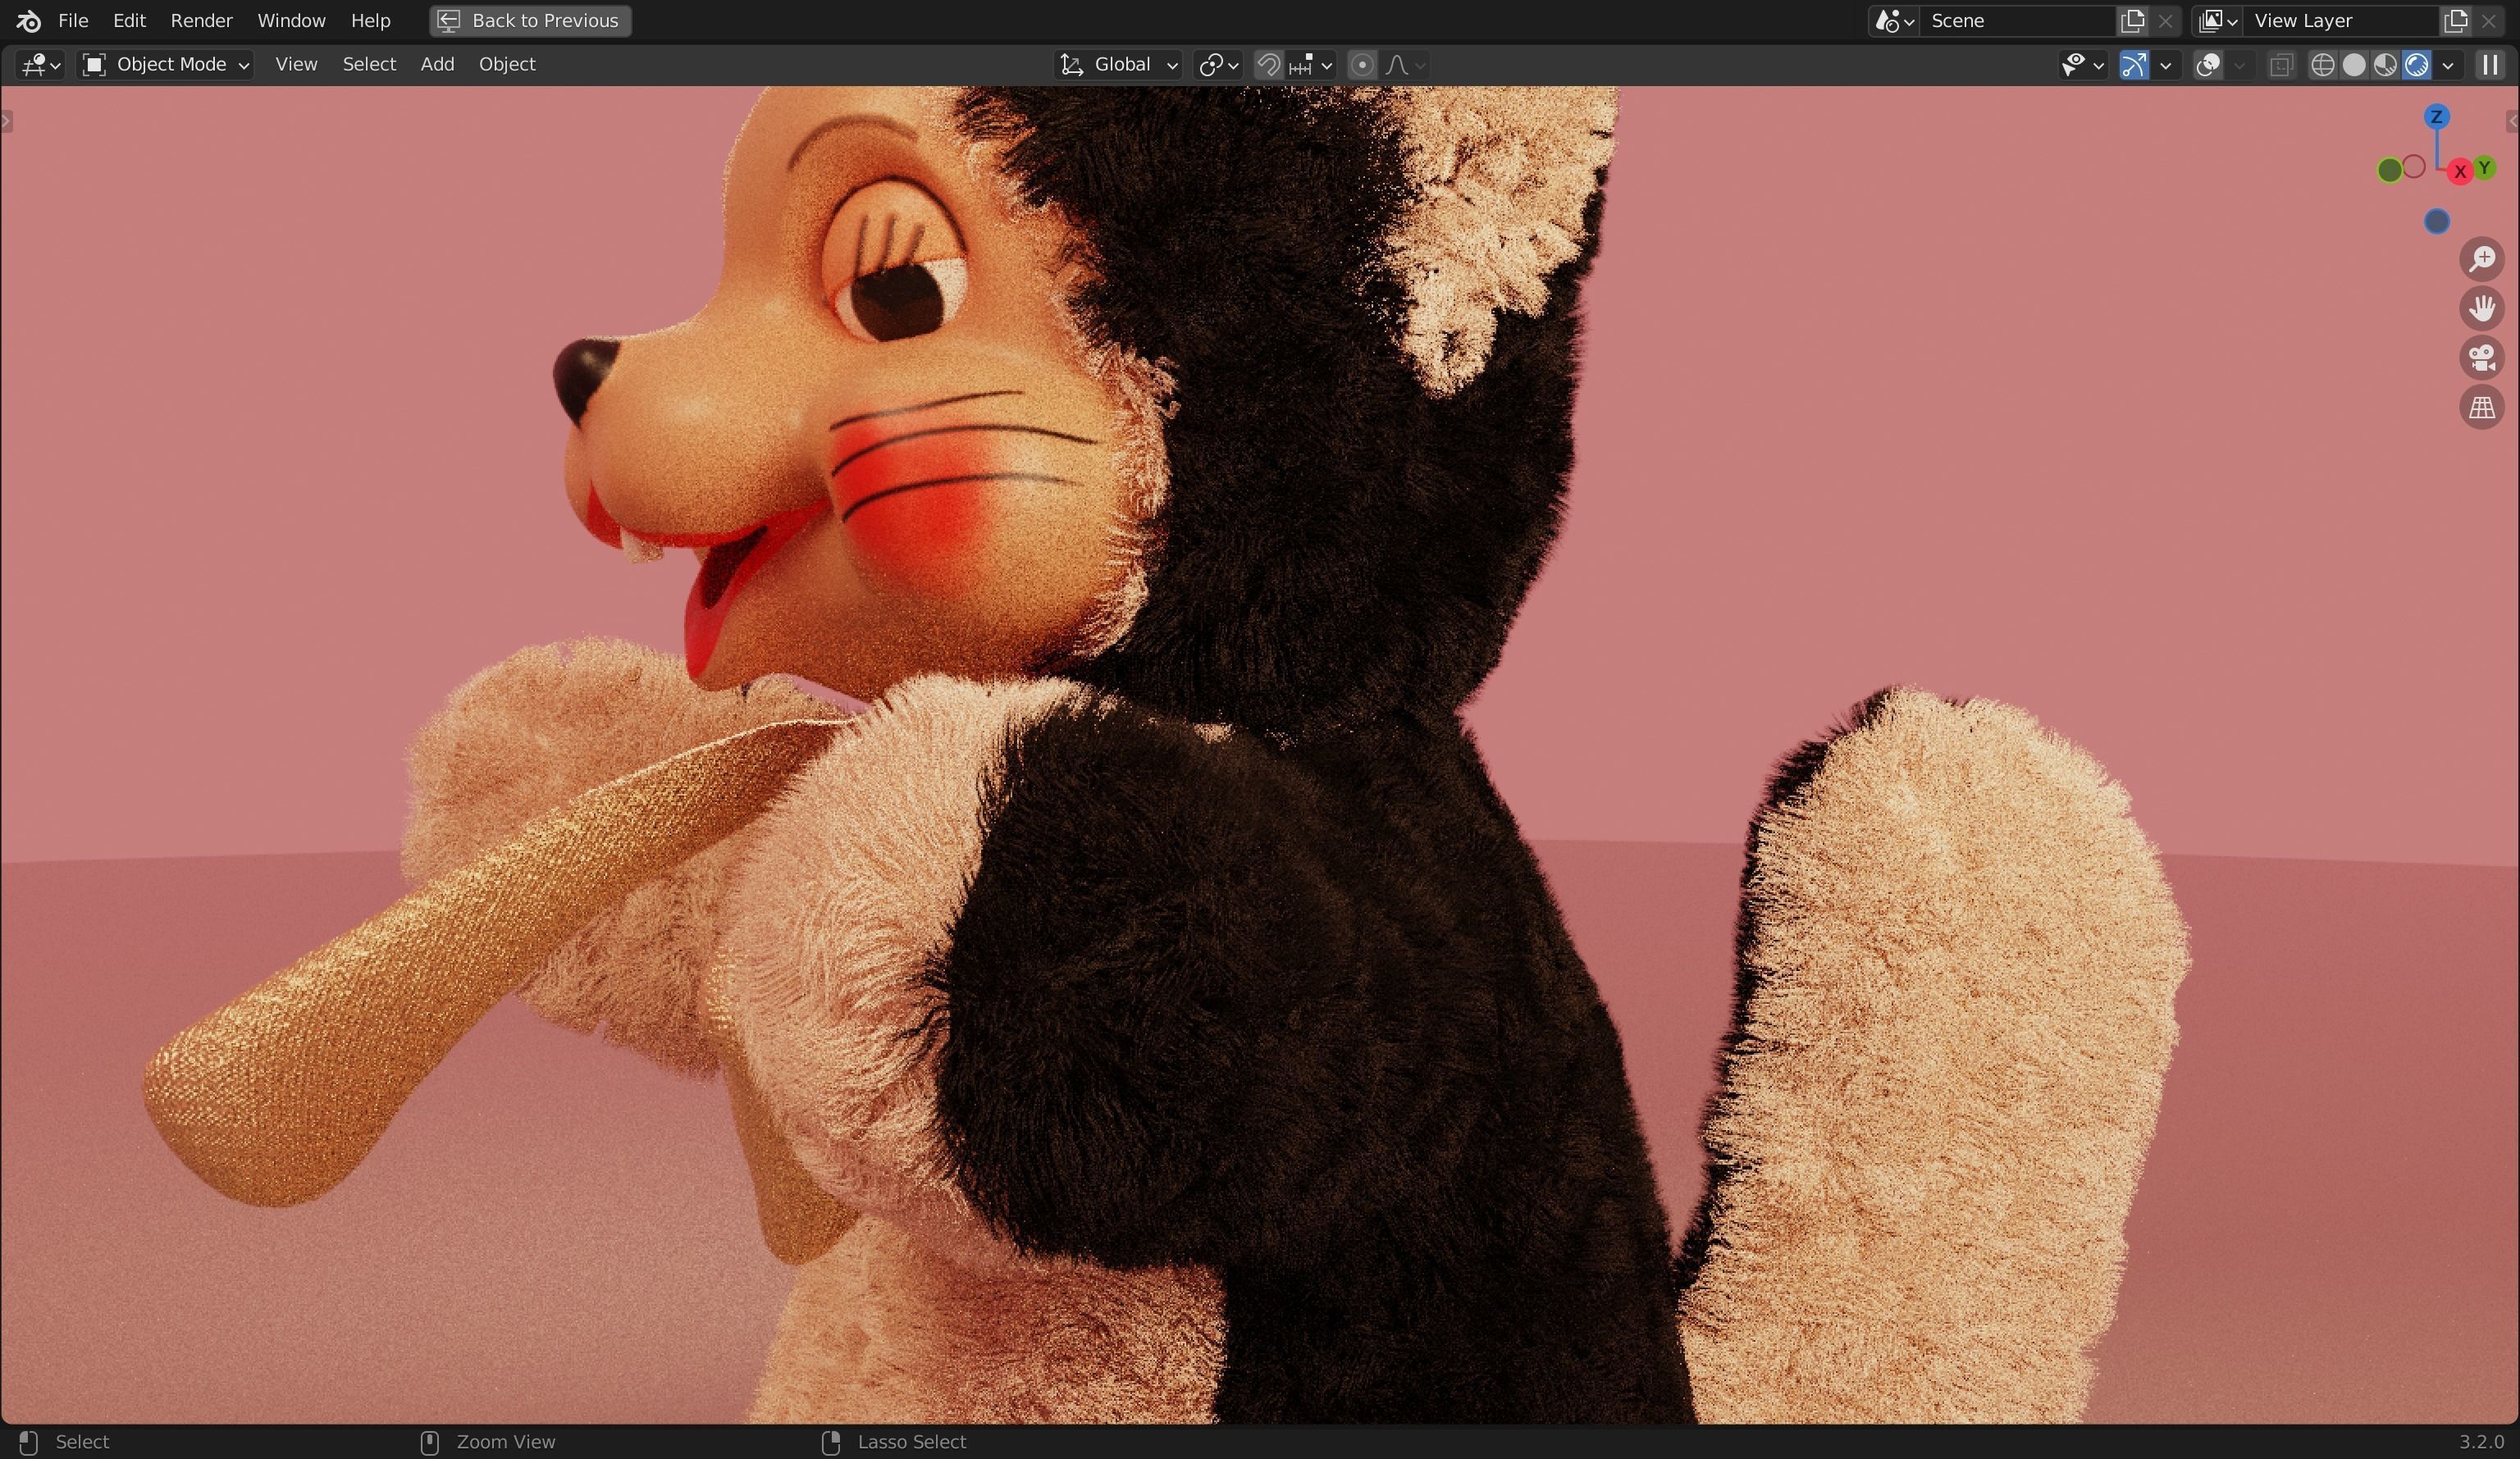
Task: Click the Back to Previous button
Action: [530, 20]
